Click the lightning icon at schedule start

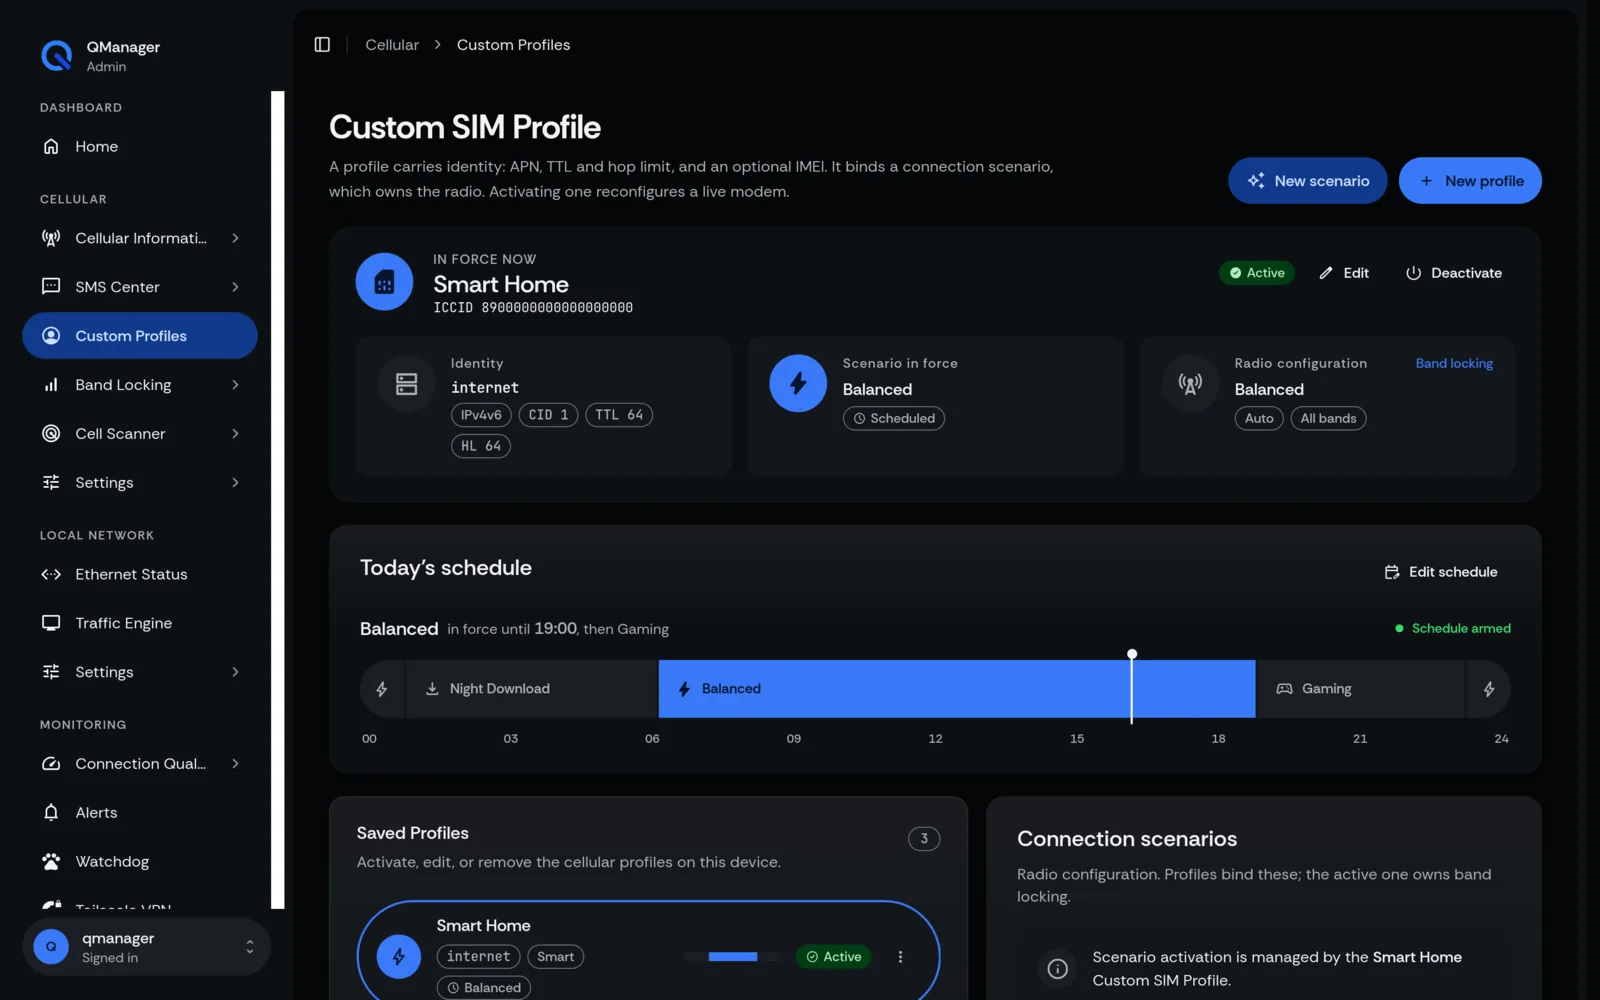(x=382, y=689)
